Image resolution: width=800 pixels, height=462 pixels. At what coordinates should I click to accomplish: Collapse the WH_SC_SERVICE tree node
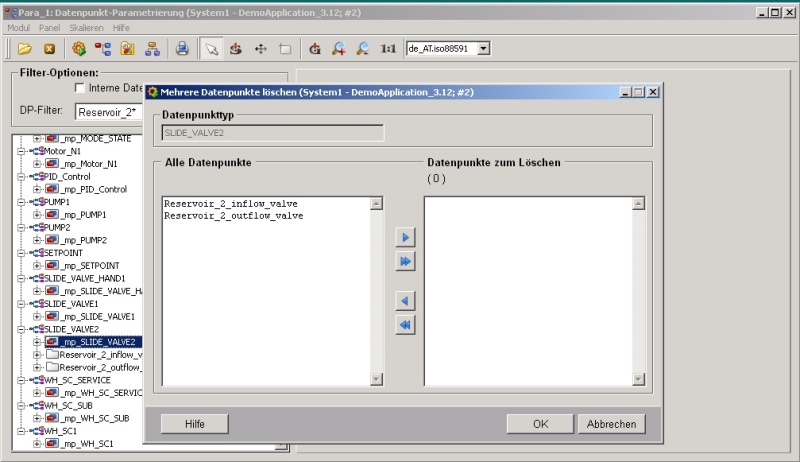21,380
